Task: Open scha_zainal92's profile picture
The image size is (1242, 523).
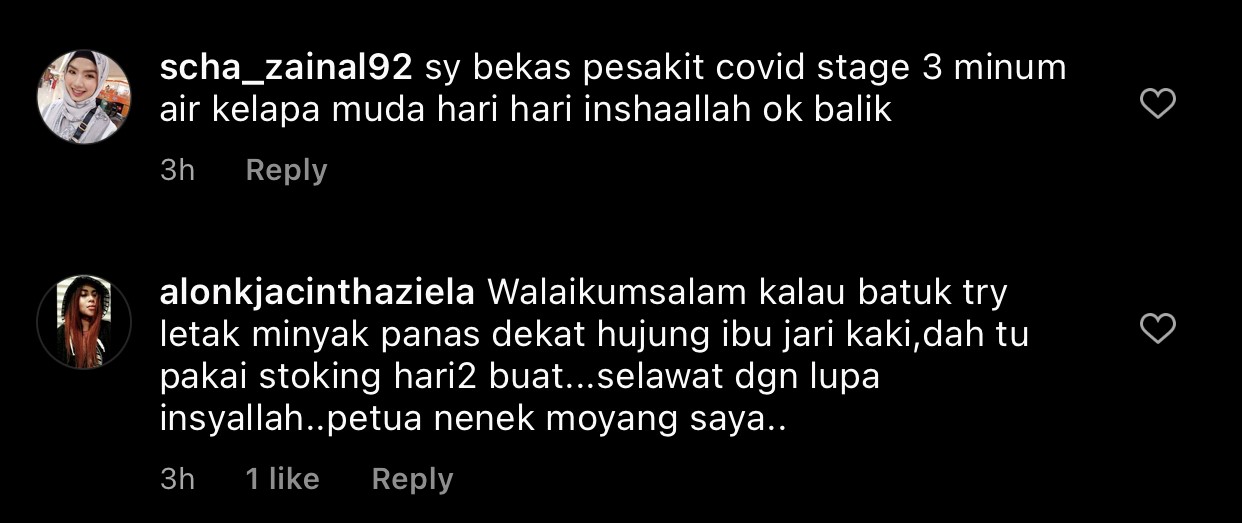Action: click(84, 97)
